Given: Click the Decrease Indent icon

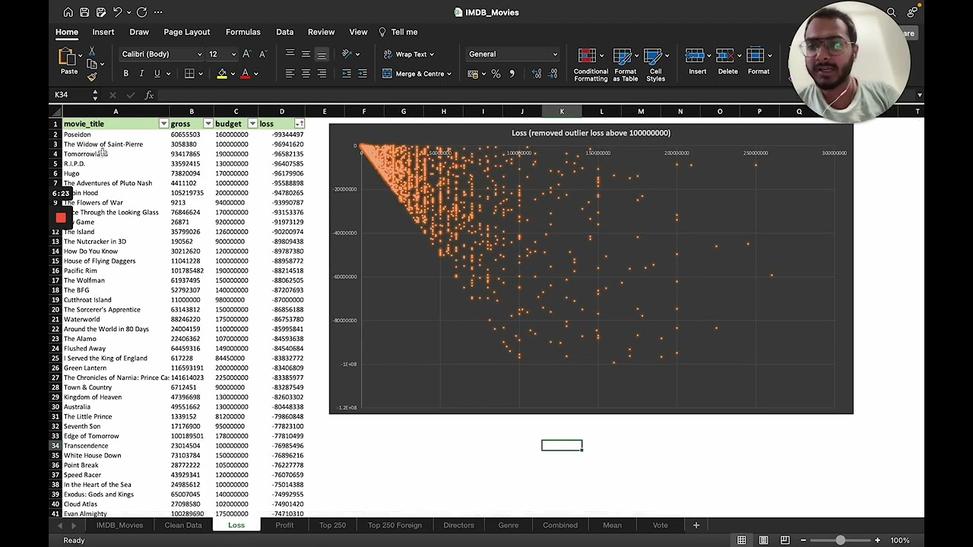Looking at the screenshot, I should tap(346, 73).
